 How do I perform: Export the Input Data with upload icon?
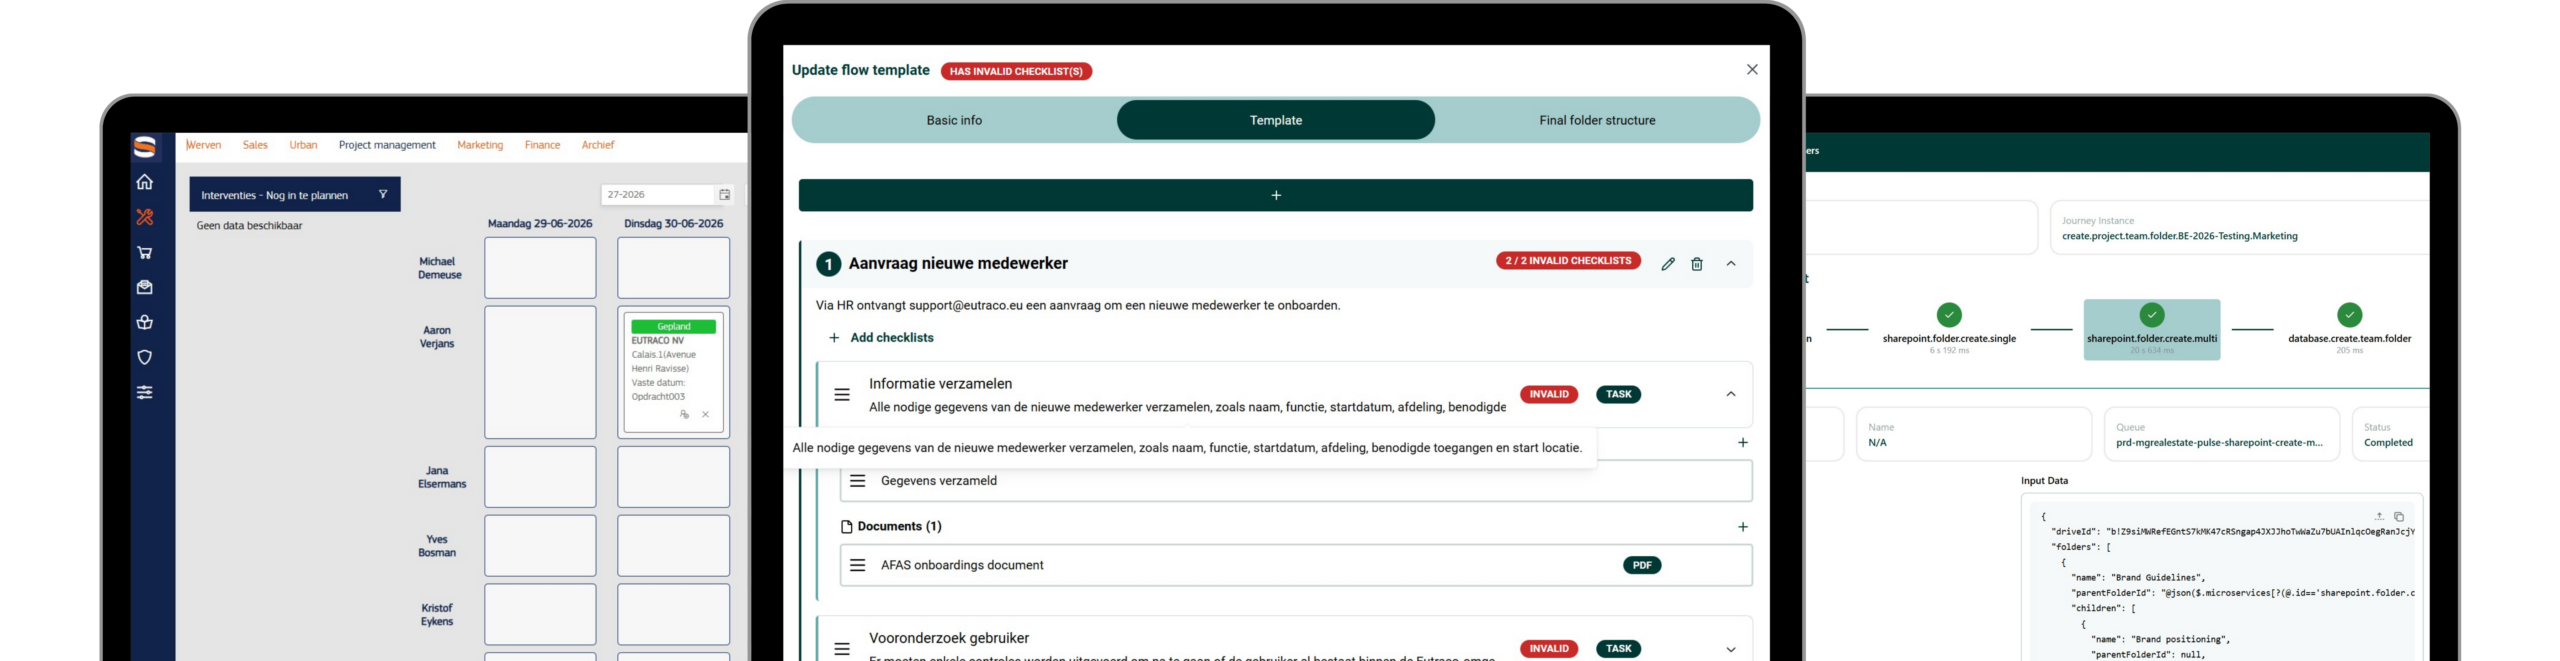coord(2379,516)
